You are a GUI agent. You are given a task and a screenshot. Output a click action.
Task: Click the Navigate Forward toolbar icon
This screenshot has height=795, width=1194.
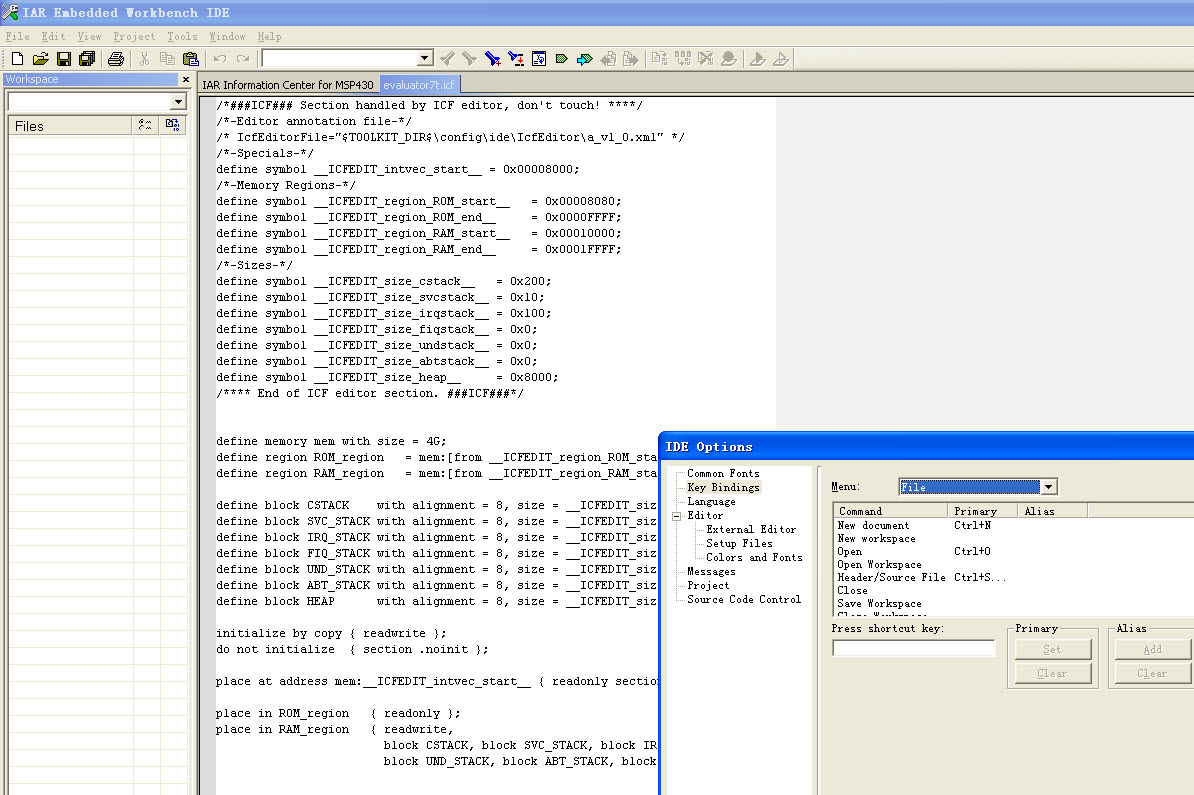pos(631,59)
